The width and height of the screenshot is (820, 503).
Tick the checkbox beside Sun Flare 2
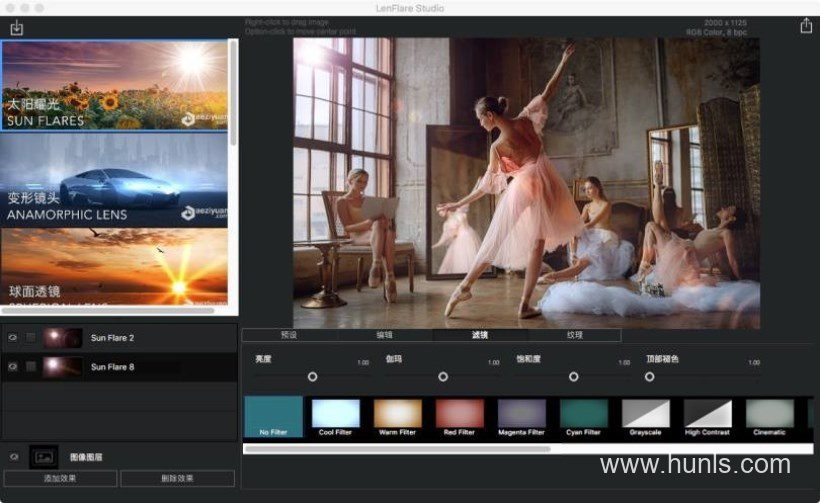[x=31, y=338]
